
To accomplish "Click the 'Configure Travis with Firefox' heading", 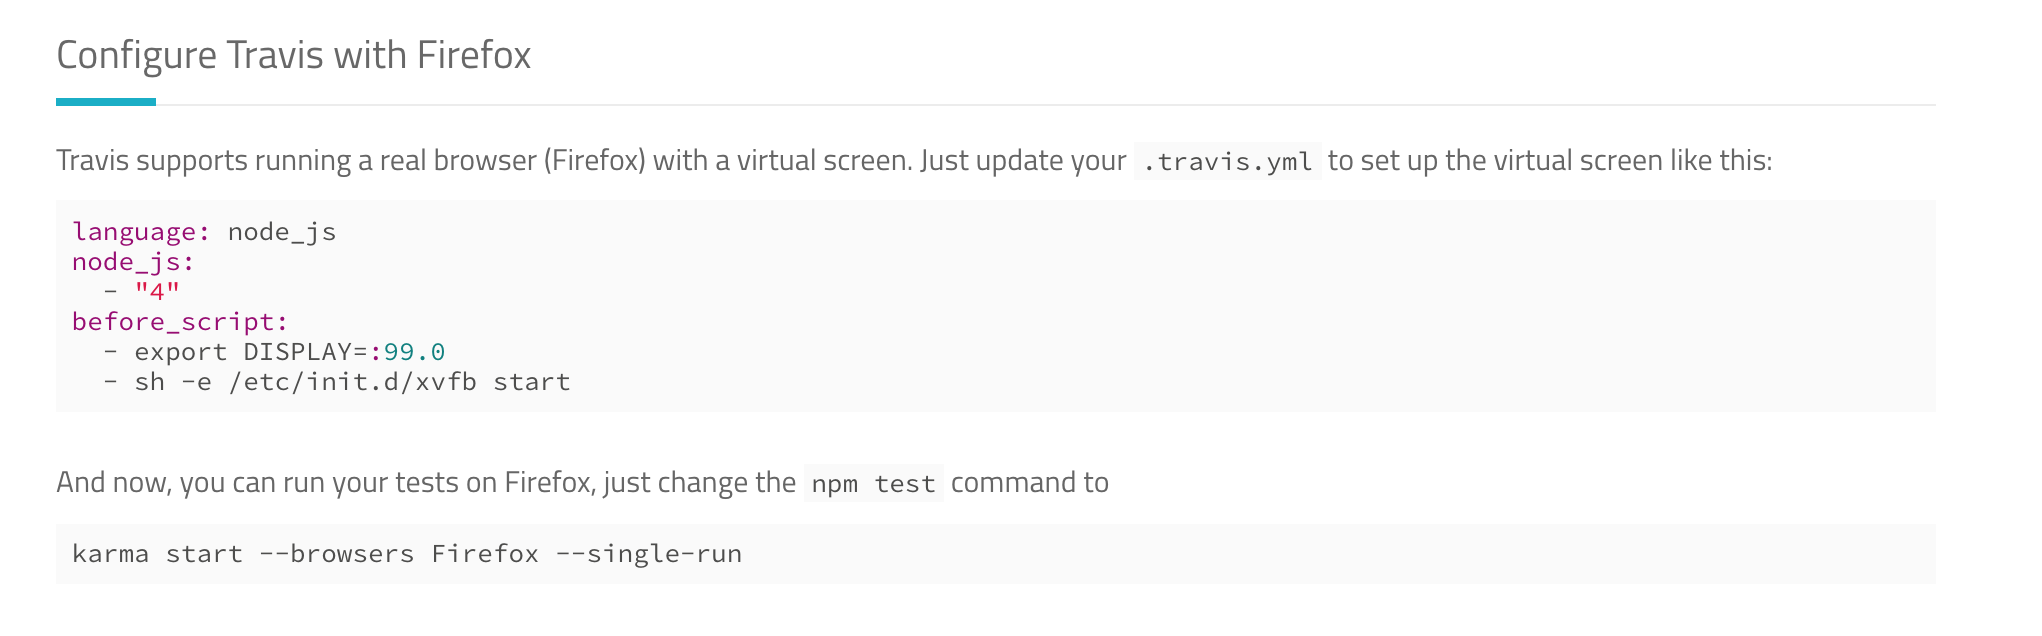I will click(293, 56).
